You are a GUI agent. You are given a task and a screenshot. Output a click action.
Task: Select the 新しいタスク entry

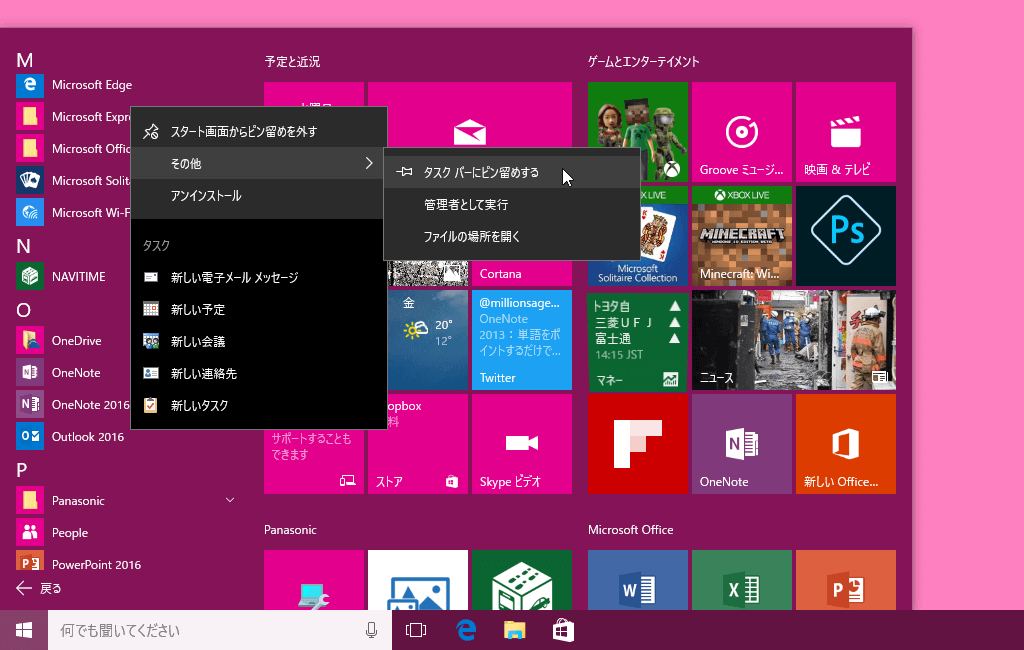(259, 406)
